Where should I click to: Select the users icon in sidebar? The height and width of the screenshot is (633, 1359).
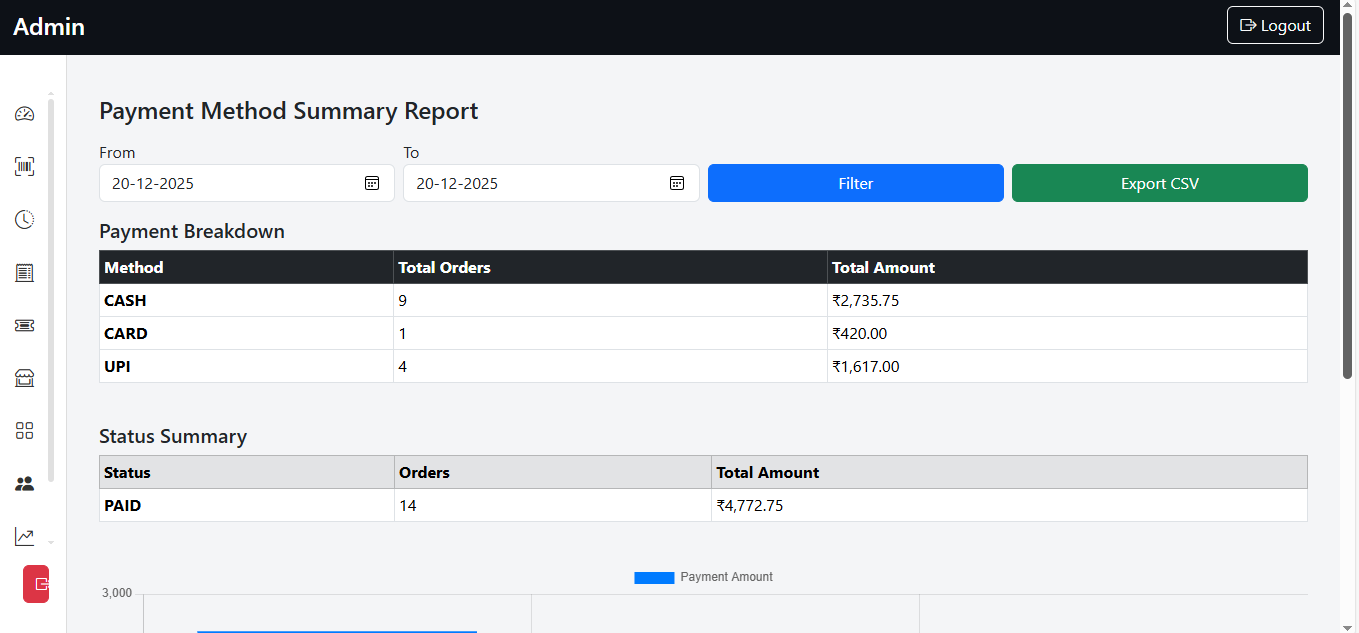24,484
